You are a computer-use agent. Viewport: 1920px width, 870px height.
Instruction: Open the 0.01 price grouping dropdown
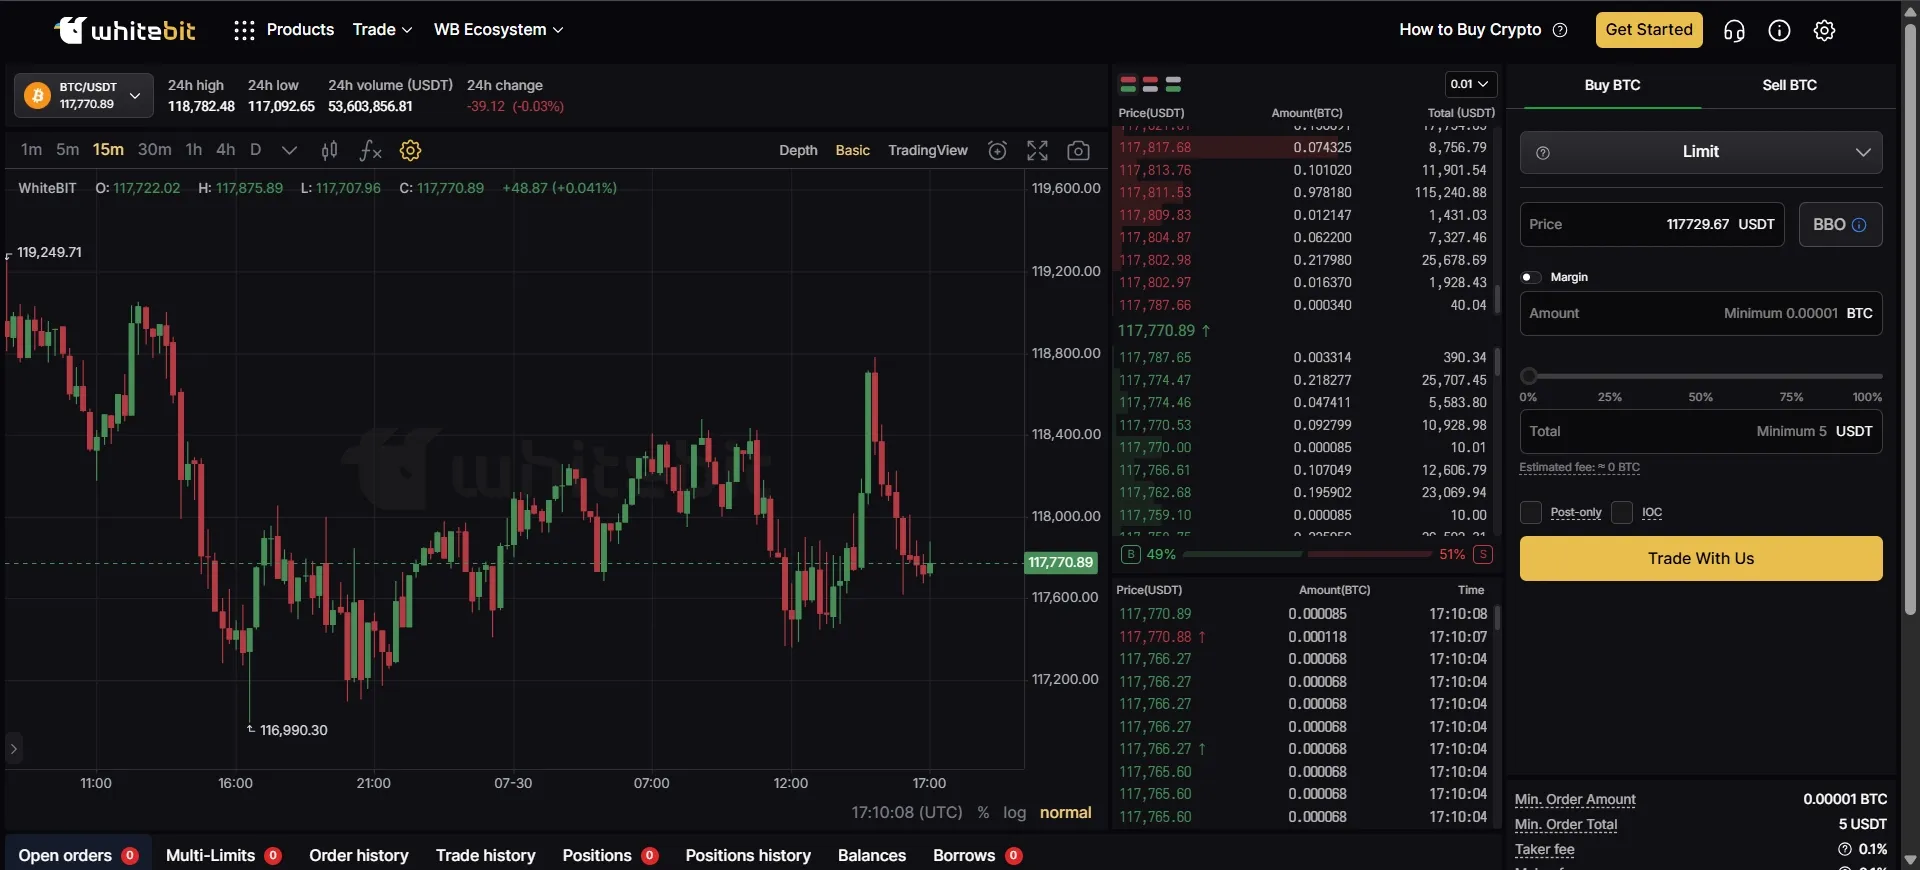[1470, 84]
